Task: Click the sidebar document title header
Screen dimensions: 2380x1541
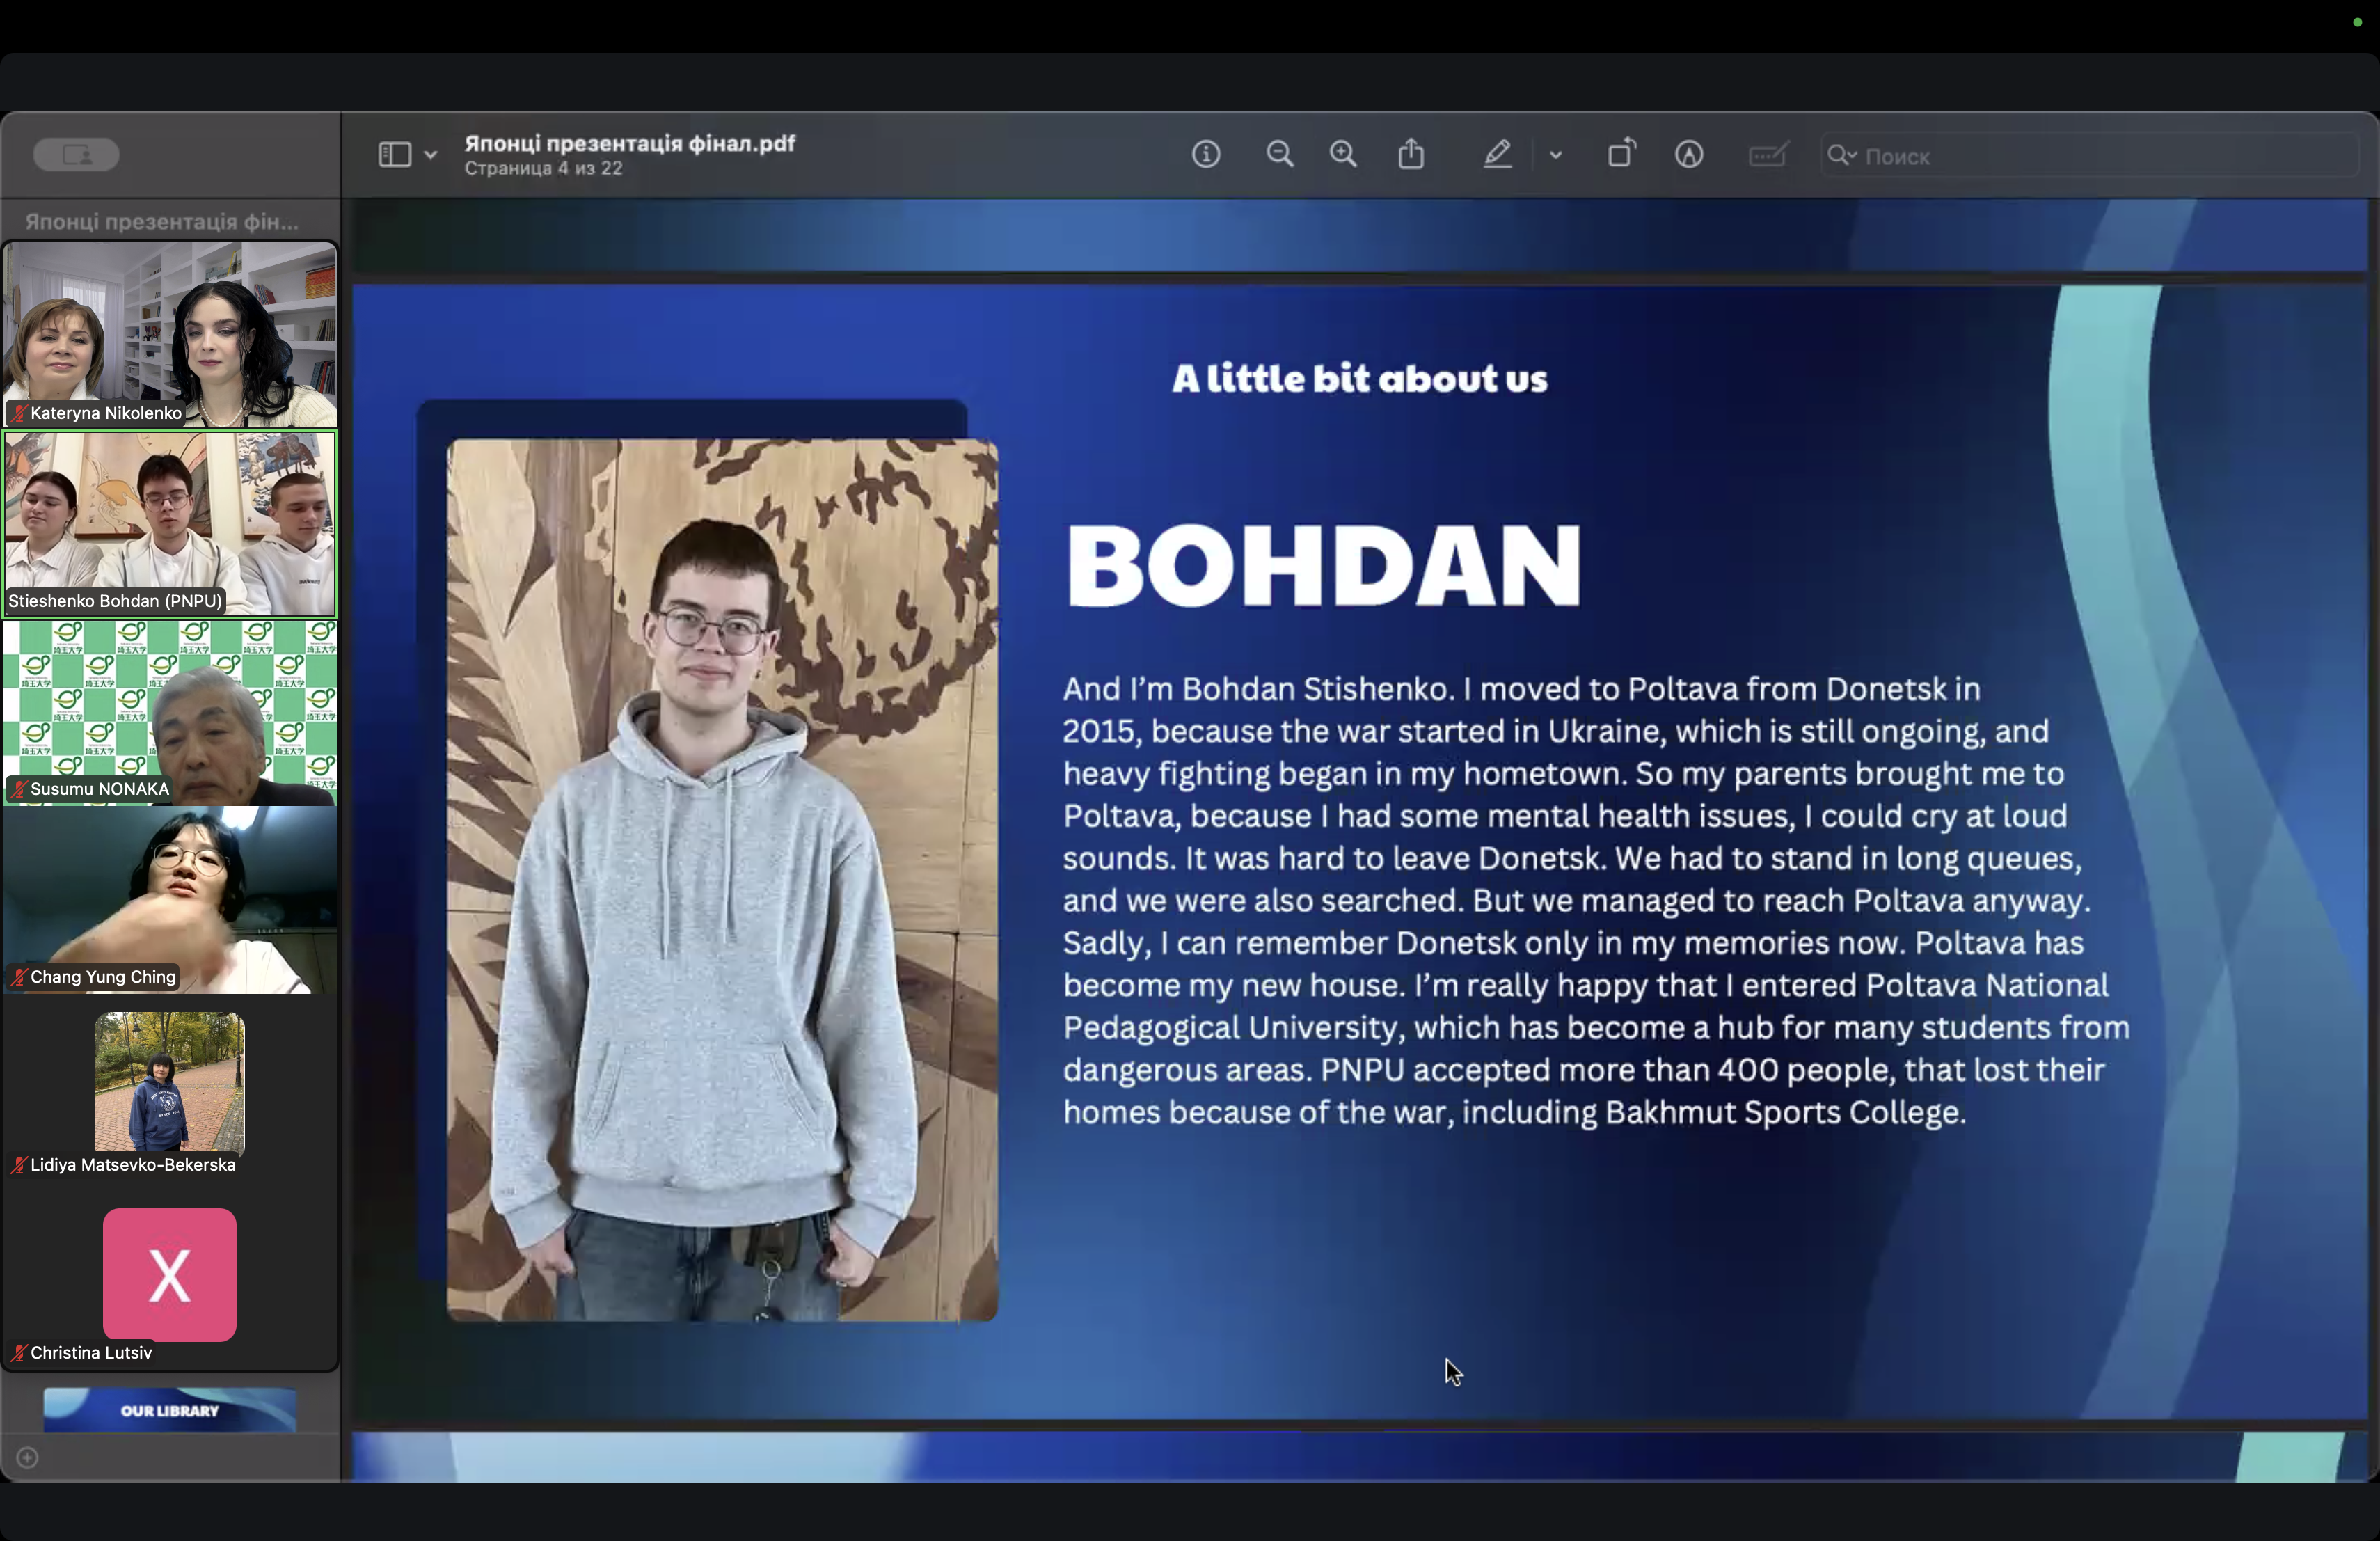Action: pos(162,222)
